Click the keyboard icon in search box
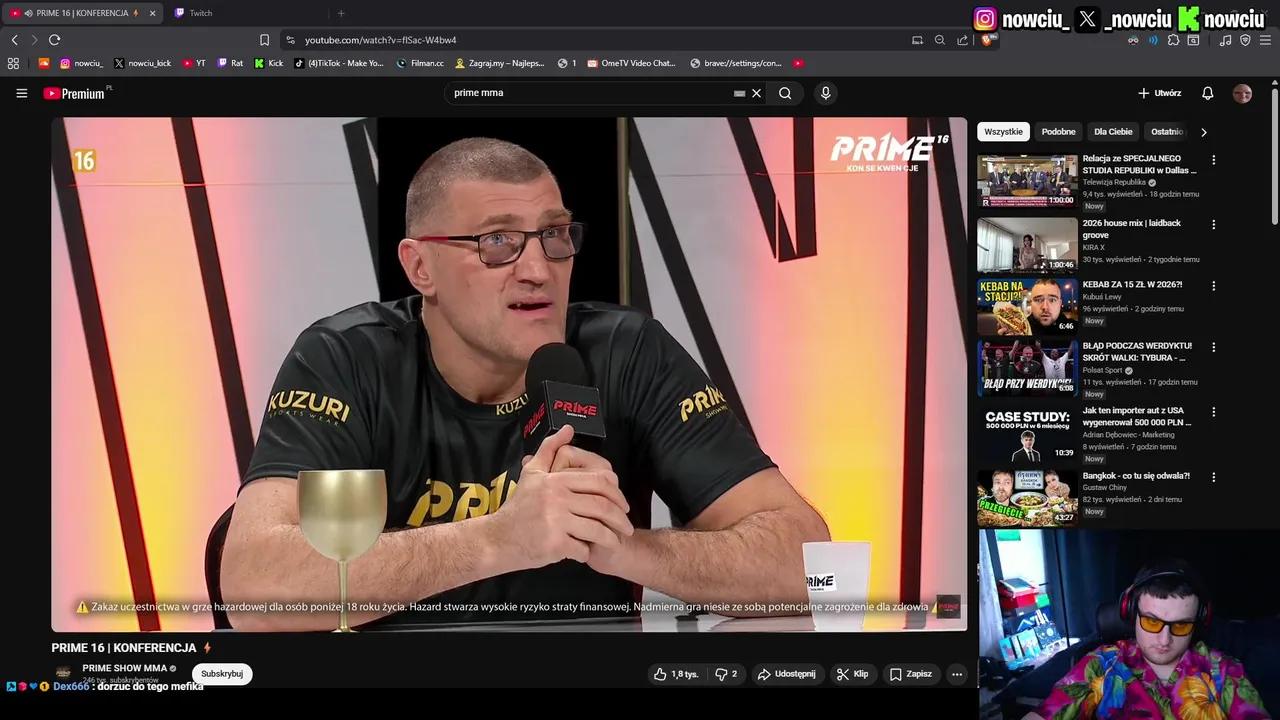The height and width of the screenshot is (720, 1280). click(739, 93)
